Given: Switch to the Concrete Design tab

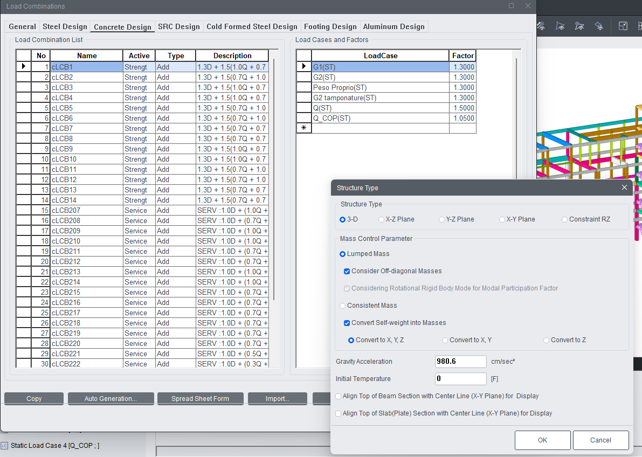Looking at the screenshot, I should pos(122,27).
